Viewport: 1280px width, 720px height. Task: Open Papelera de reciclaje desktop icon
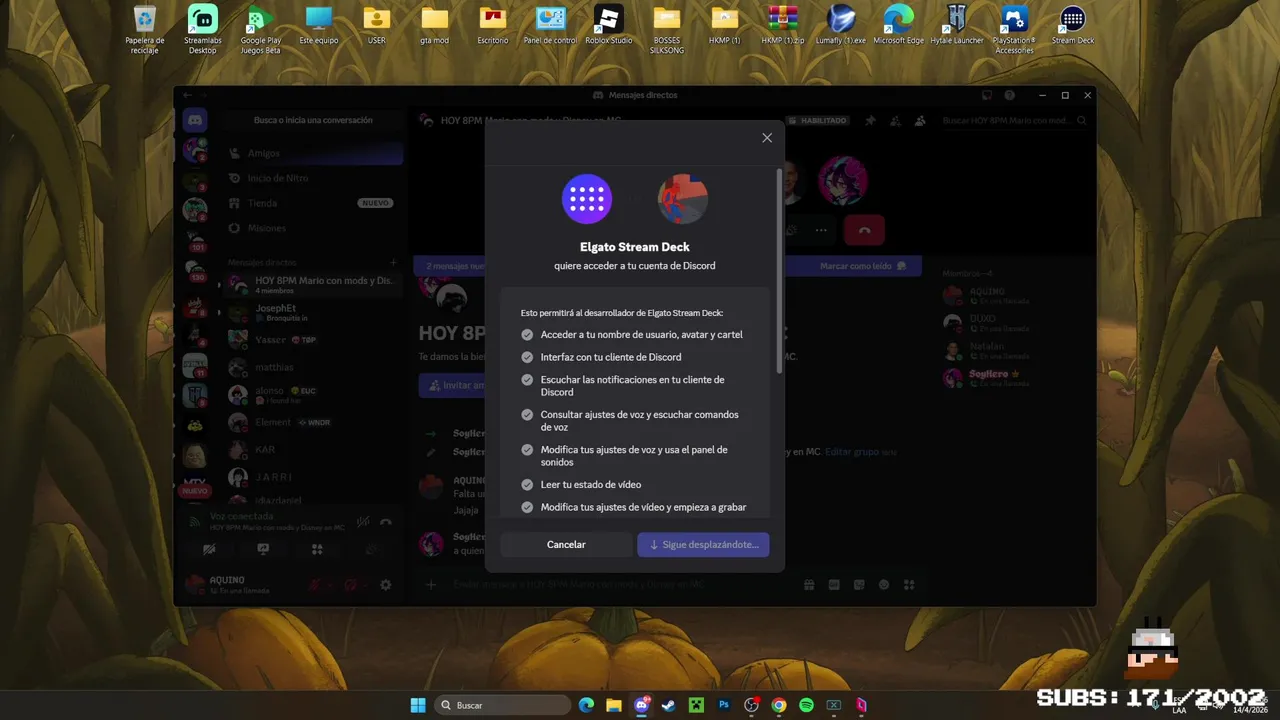145,30
